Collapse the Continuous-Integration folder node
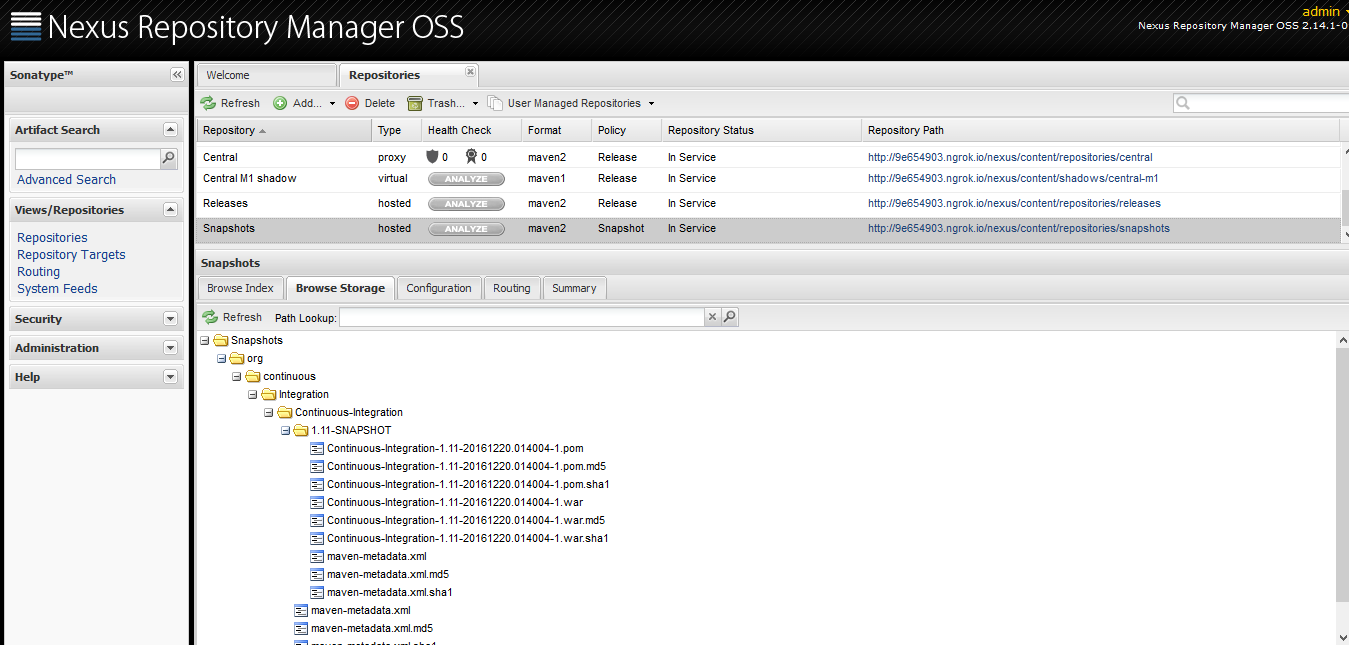The image size is (1349, 645). pos(269,413)
